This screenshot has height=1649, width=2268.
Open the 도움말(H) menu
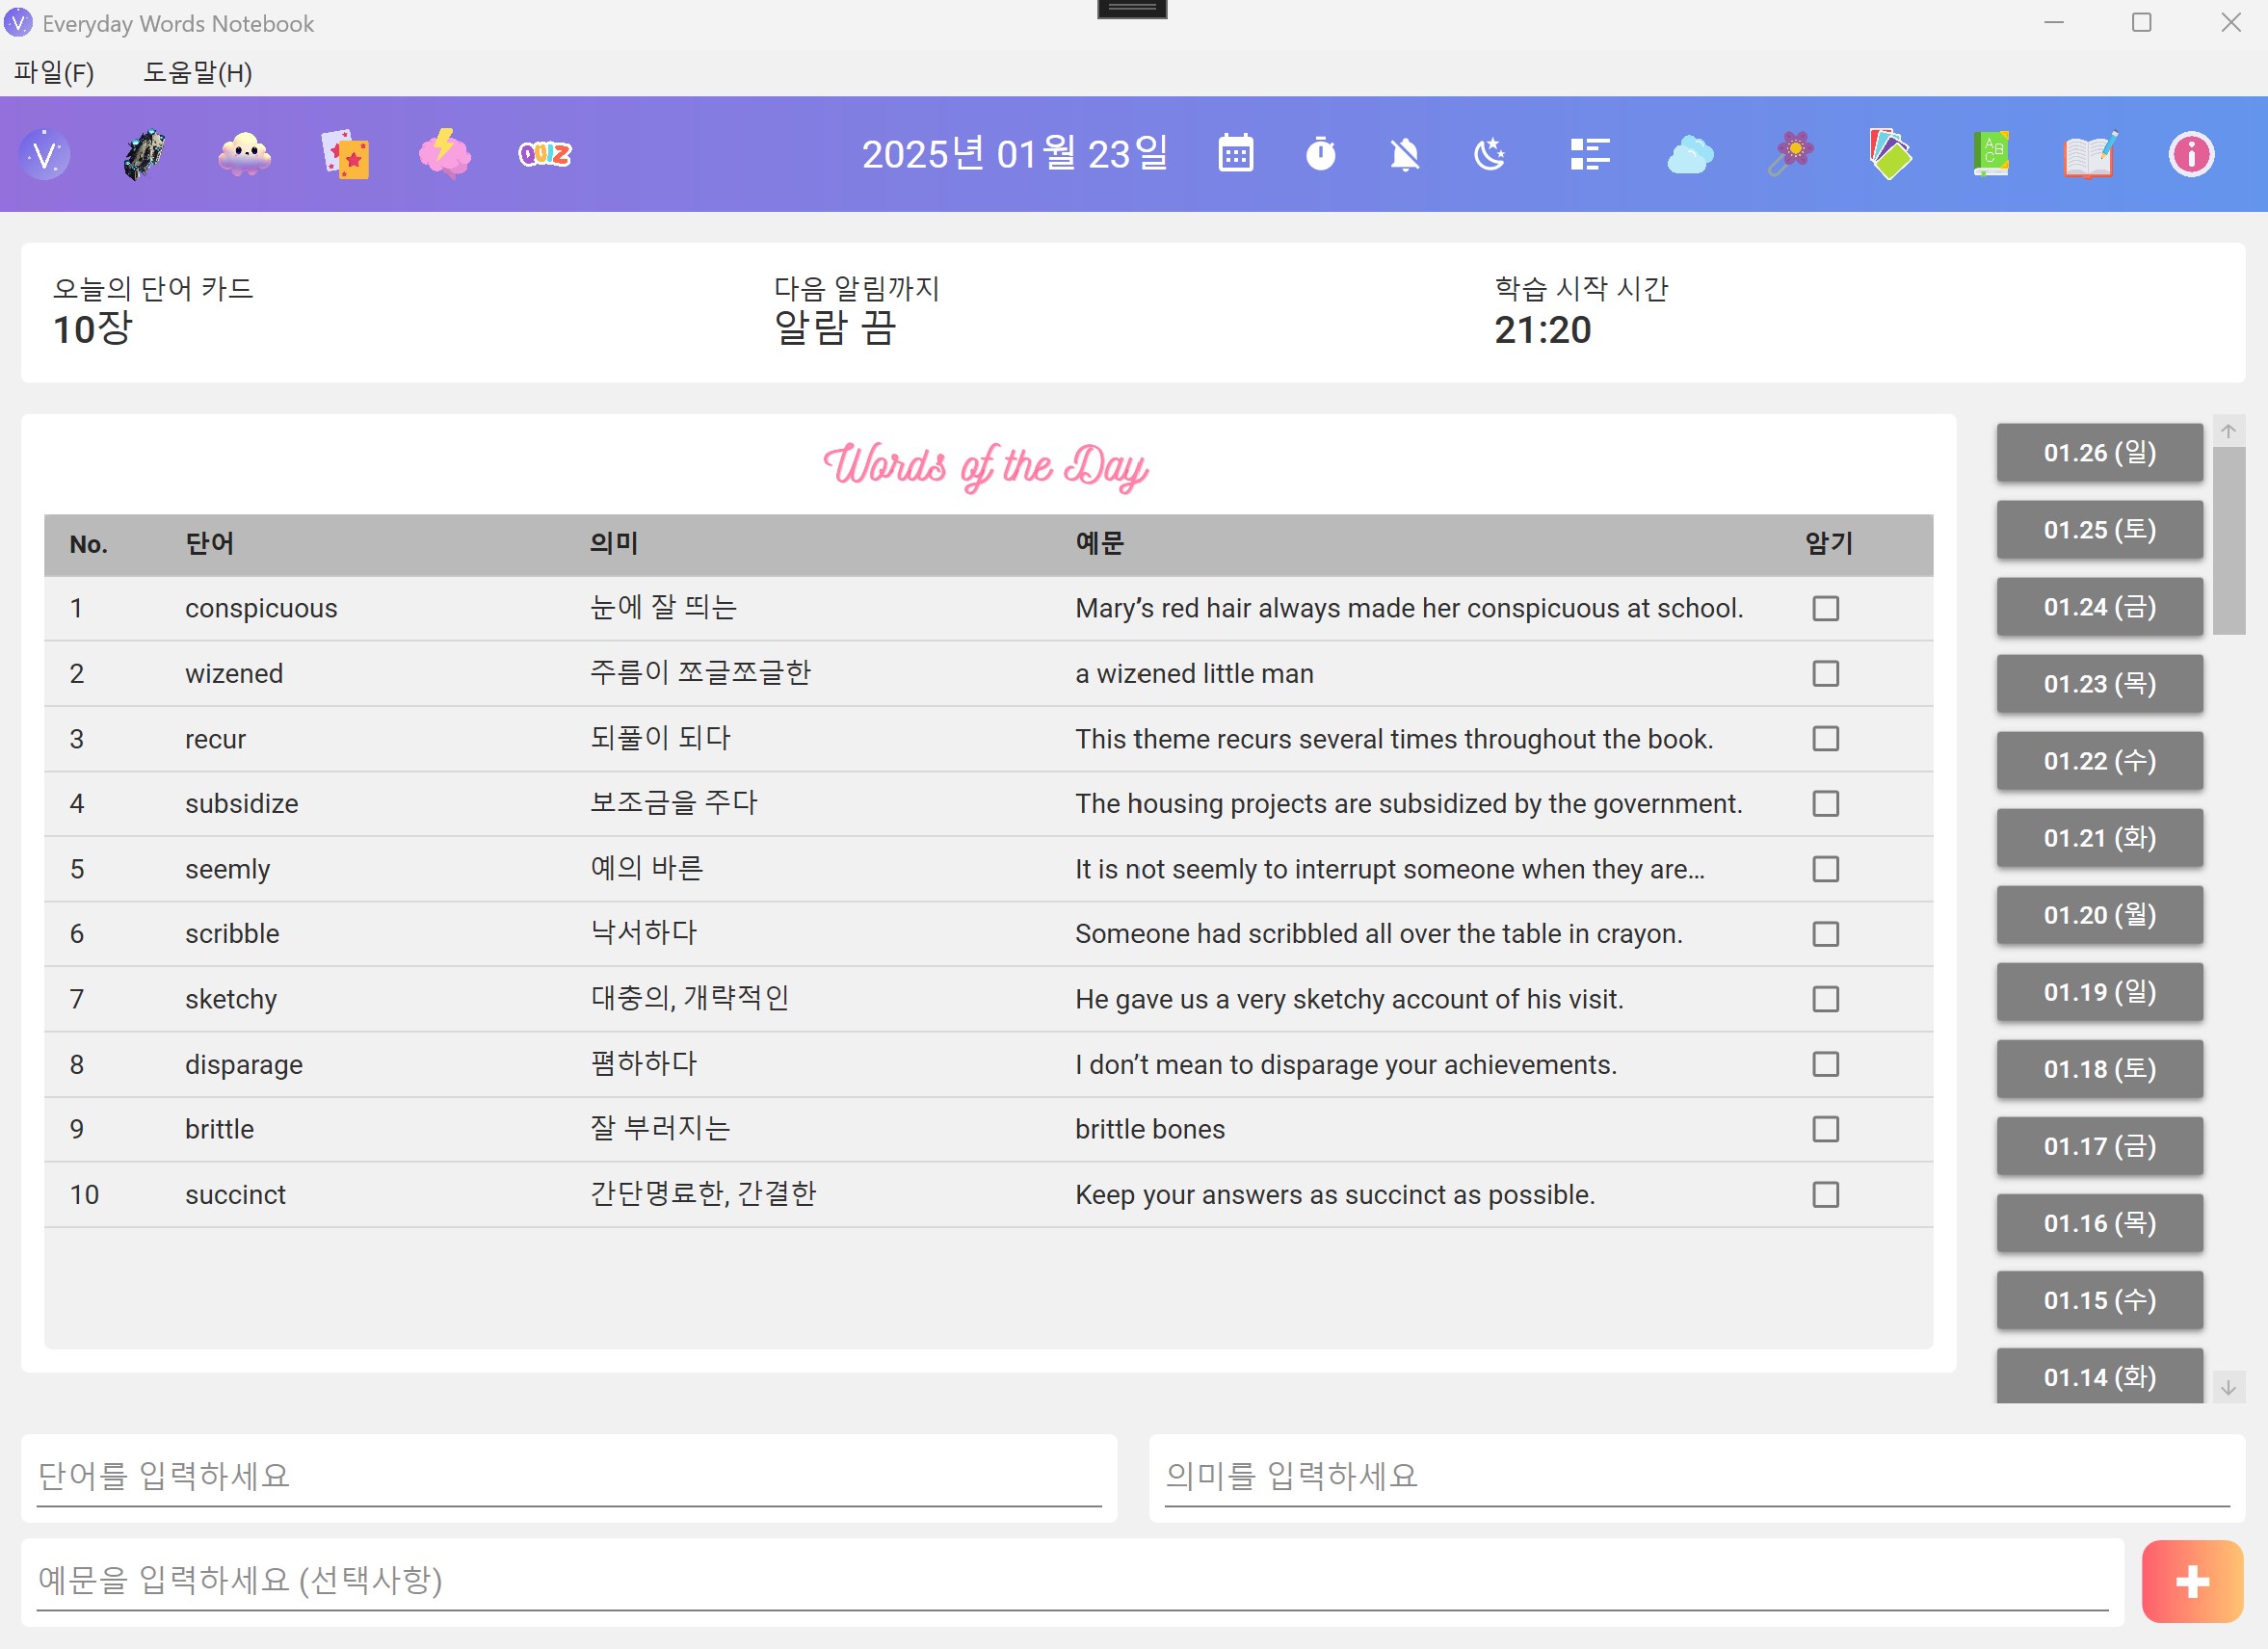[x=197, y=73]
